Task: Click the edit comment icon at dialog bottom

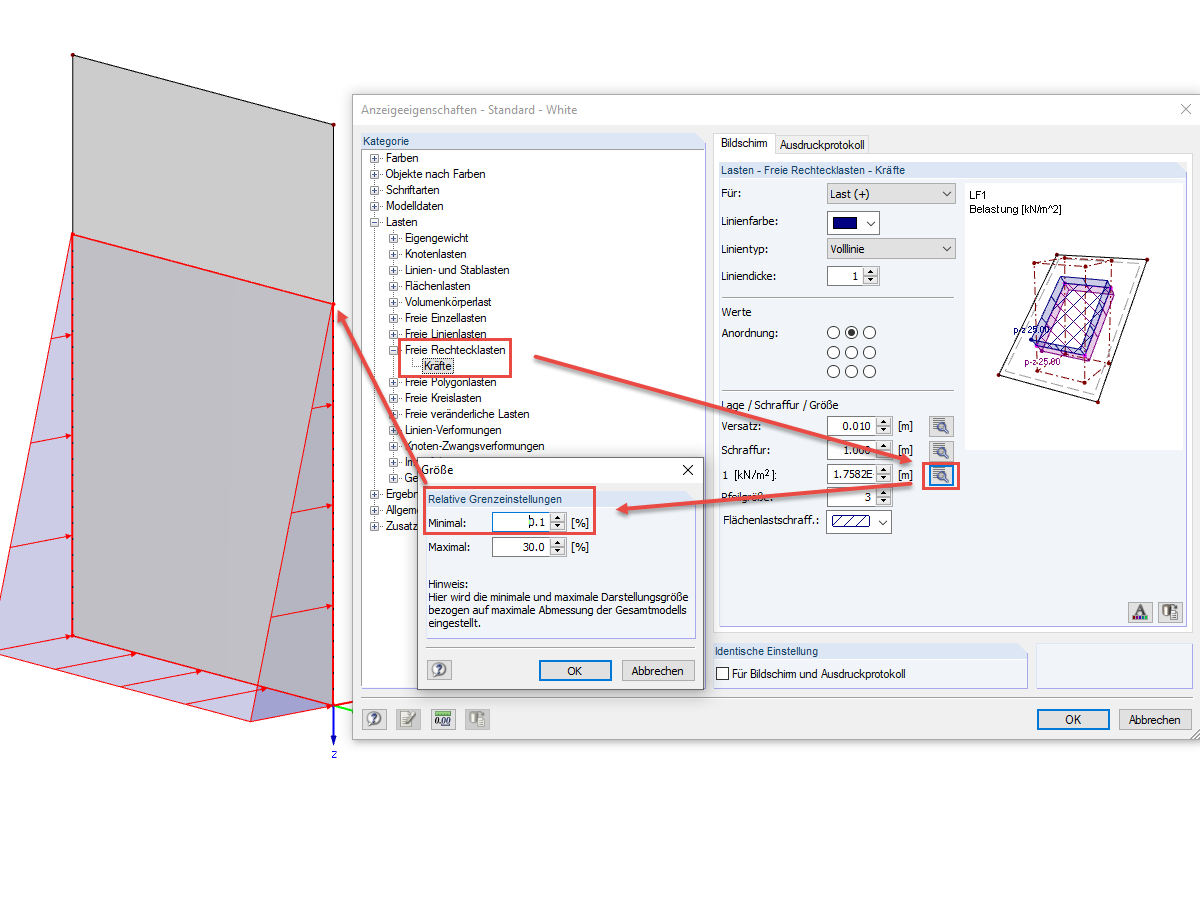Action: (x=408, y=718)
